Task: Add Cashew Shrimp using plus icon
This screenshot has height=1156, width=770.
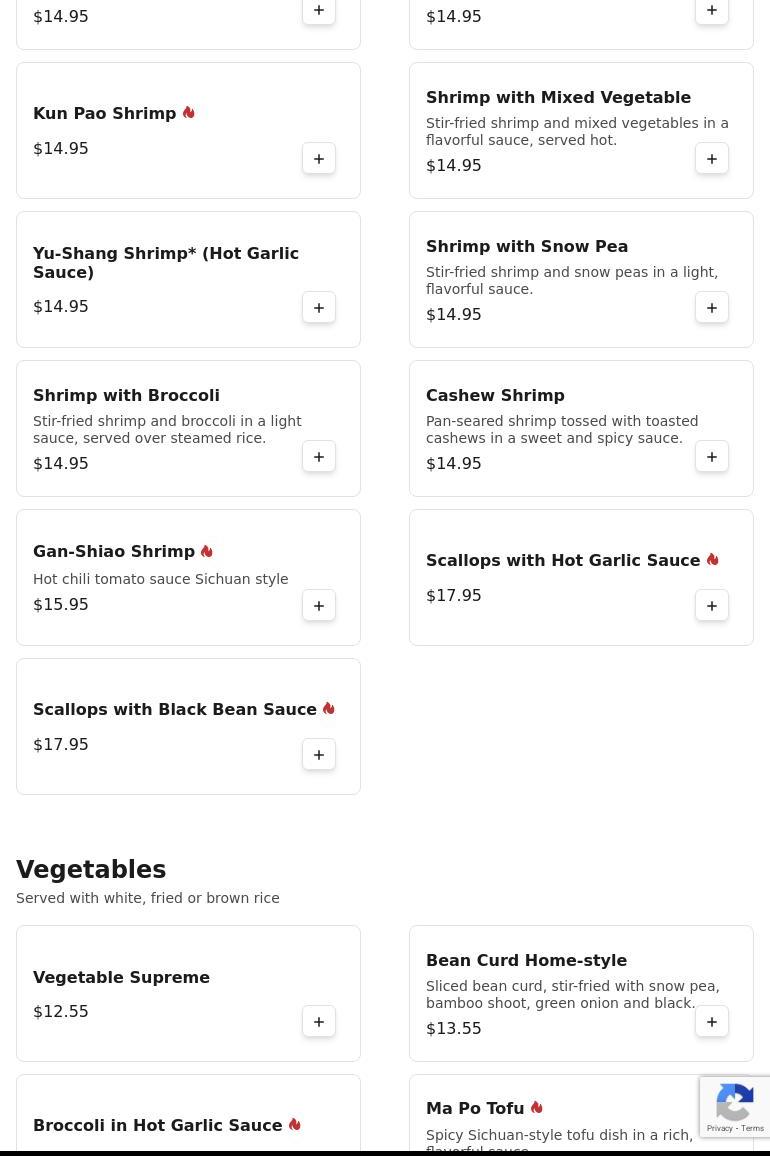Action: pyautogui.click(x=712, y=456)
